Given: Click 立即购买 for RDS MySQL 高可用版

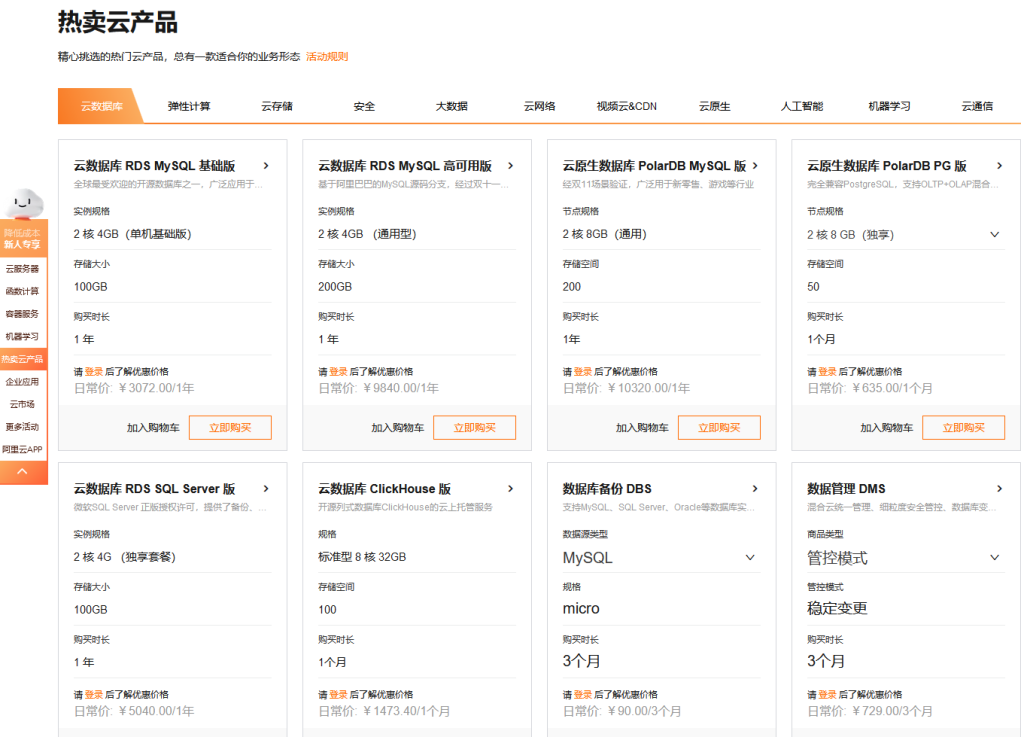Looking at the screenshot, I should pyautogui.click(x=475, y=428).
